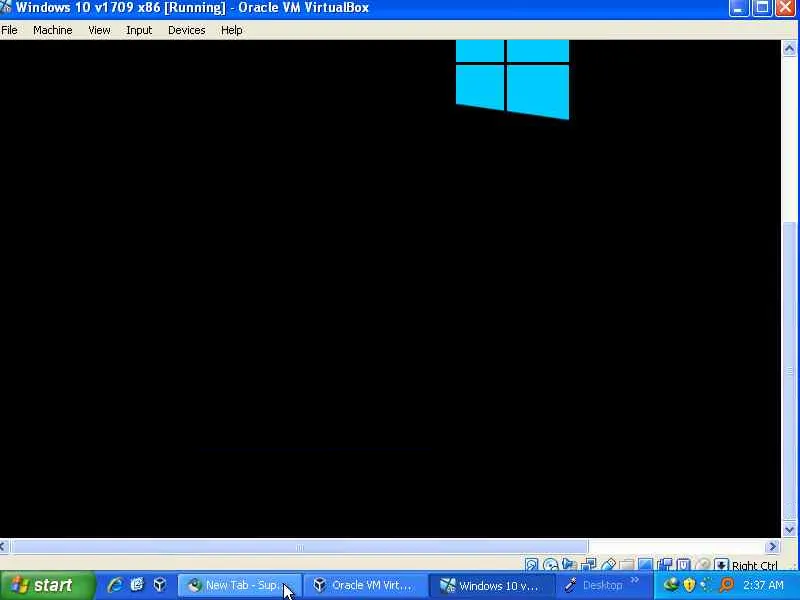Image resolution: width=800 pixels, height=600 pixels.
Task: Click the keyboard capture arrow icon
Action: 721,564
